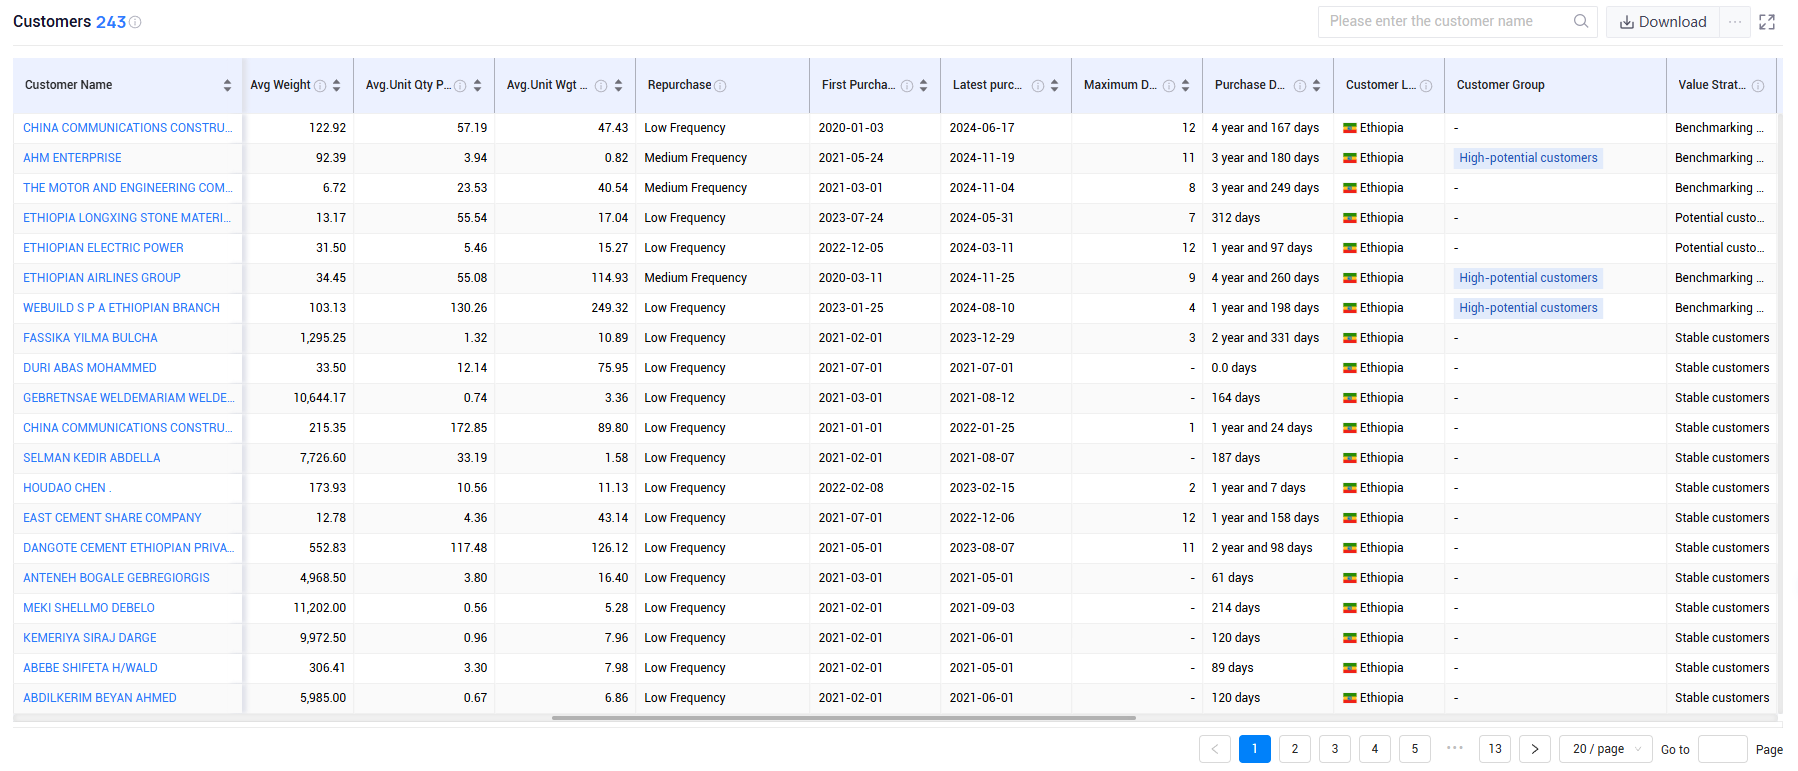Sort by Avg Weight column
Screen dimensions: 1798x771
336,86
